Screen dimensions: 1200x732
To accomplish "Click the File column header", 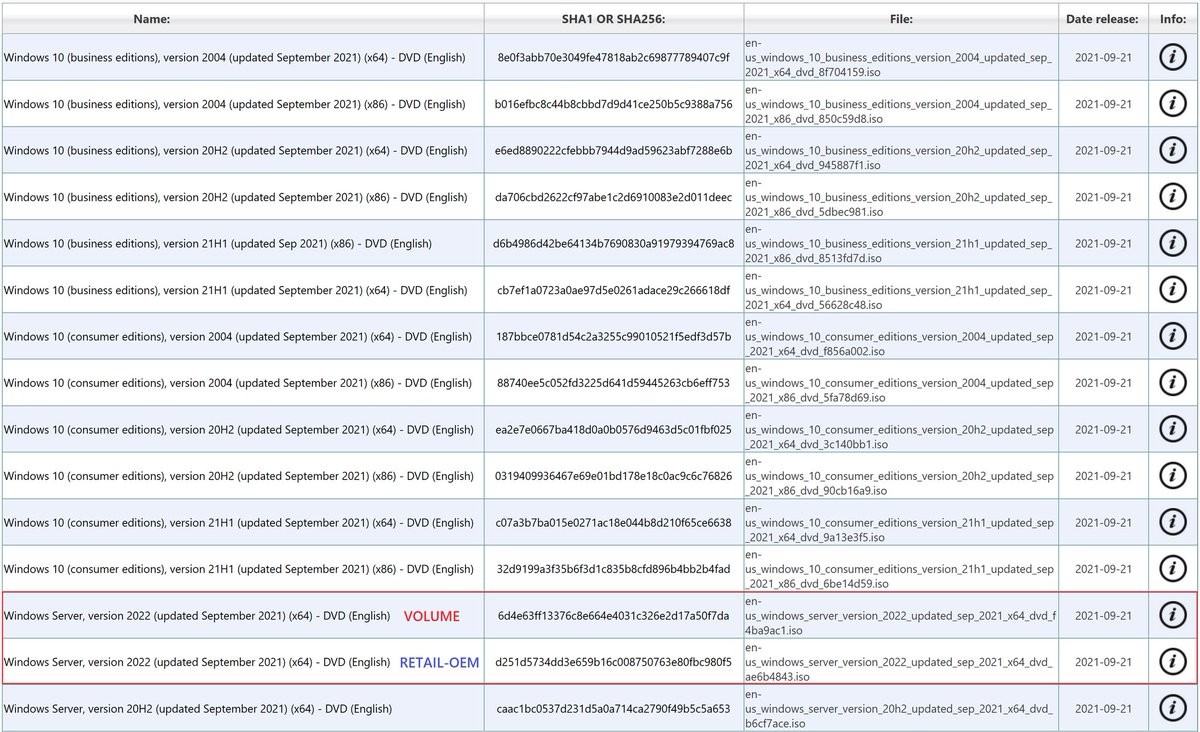I will pos(901,19).
